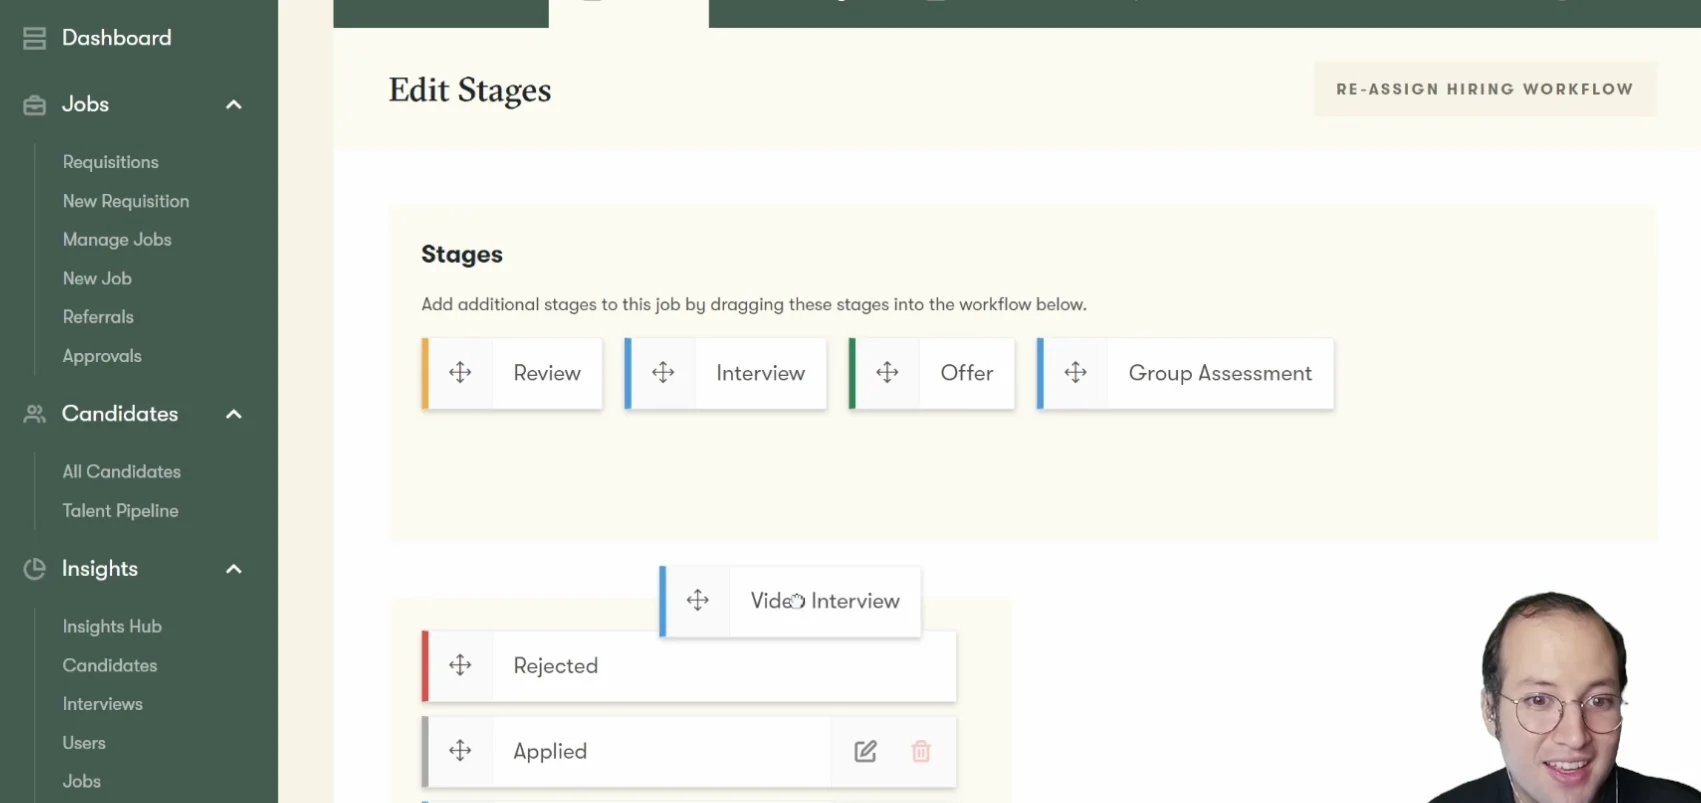Go to Talent Pipeline
This screenshot has width=1701, height=803.
[x=120, y=511]
